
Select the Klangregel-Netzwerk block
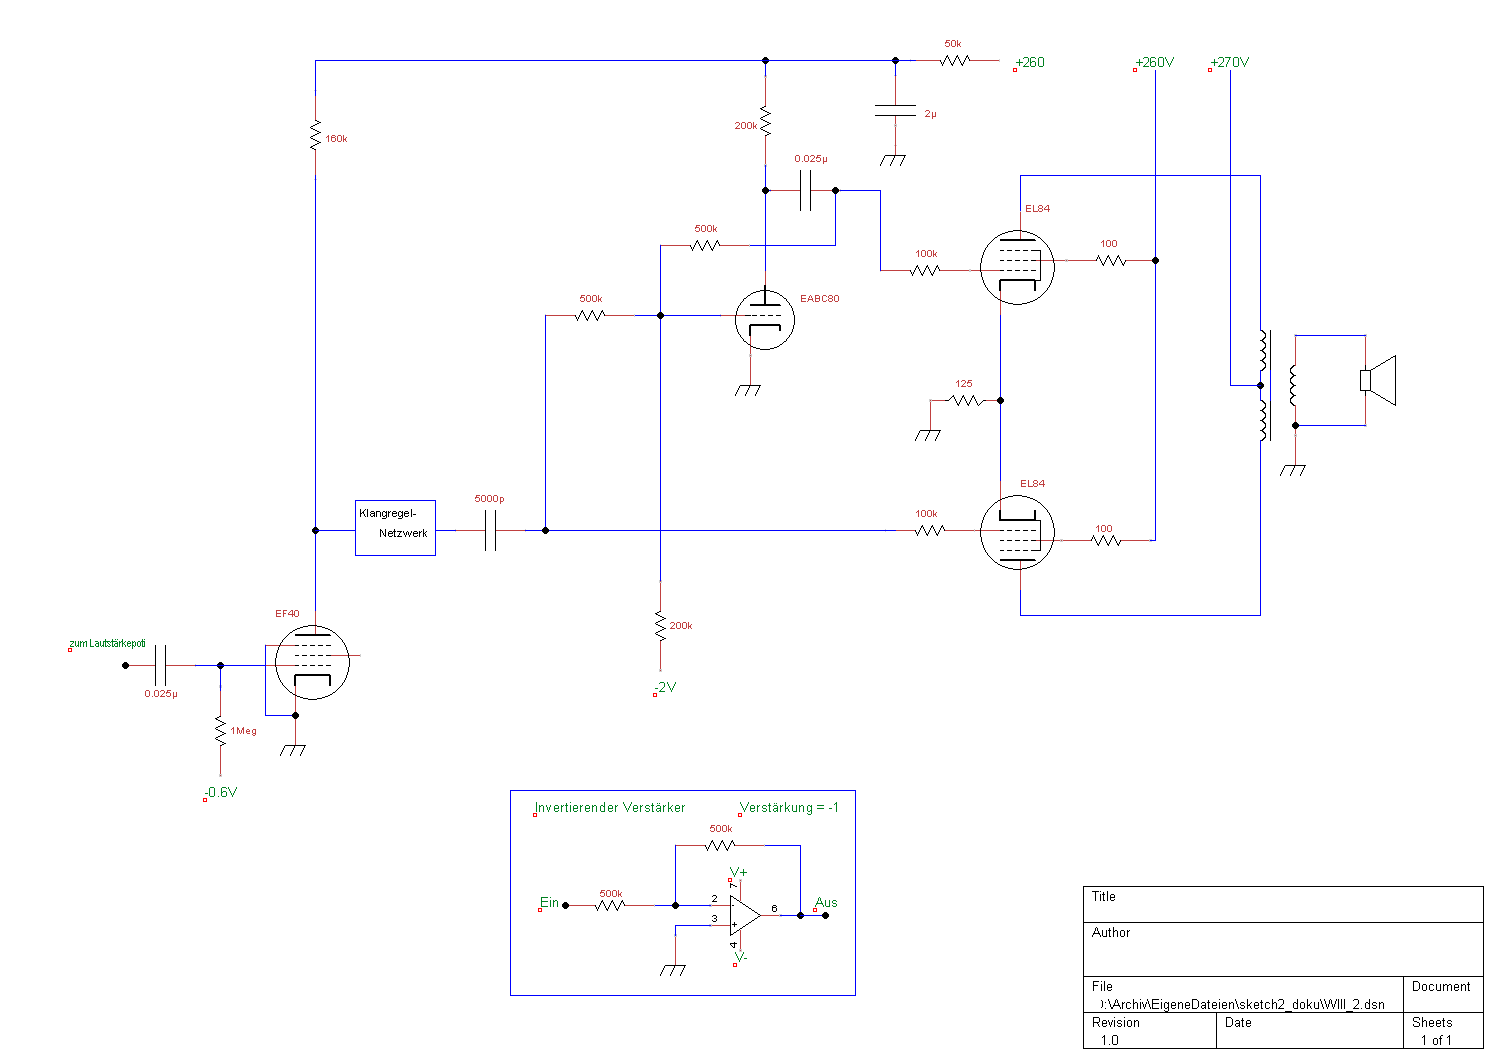pyautogui.click(x=395, y=527)
